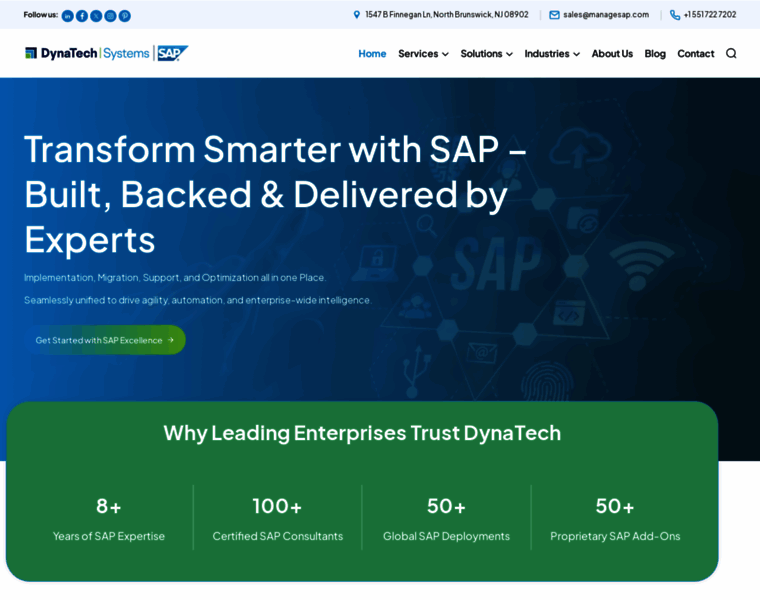Image resolution: width=760 pixels, height=600 pixels.
Task: Click the DynaTech Systems SAP logo
Action: coord(106,54)
